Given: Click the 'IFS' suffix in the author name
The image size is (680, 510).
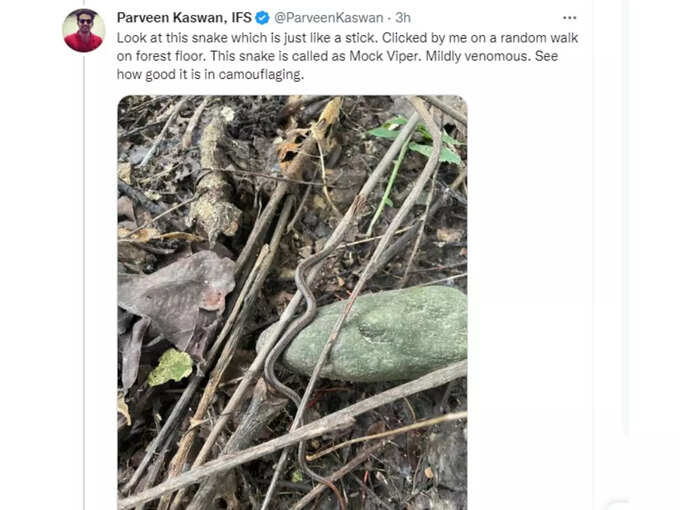Looking at the screenshot, I should [x=241, y=18].
